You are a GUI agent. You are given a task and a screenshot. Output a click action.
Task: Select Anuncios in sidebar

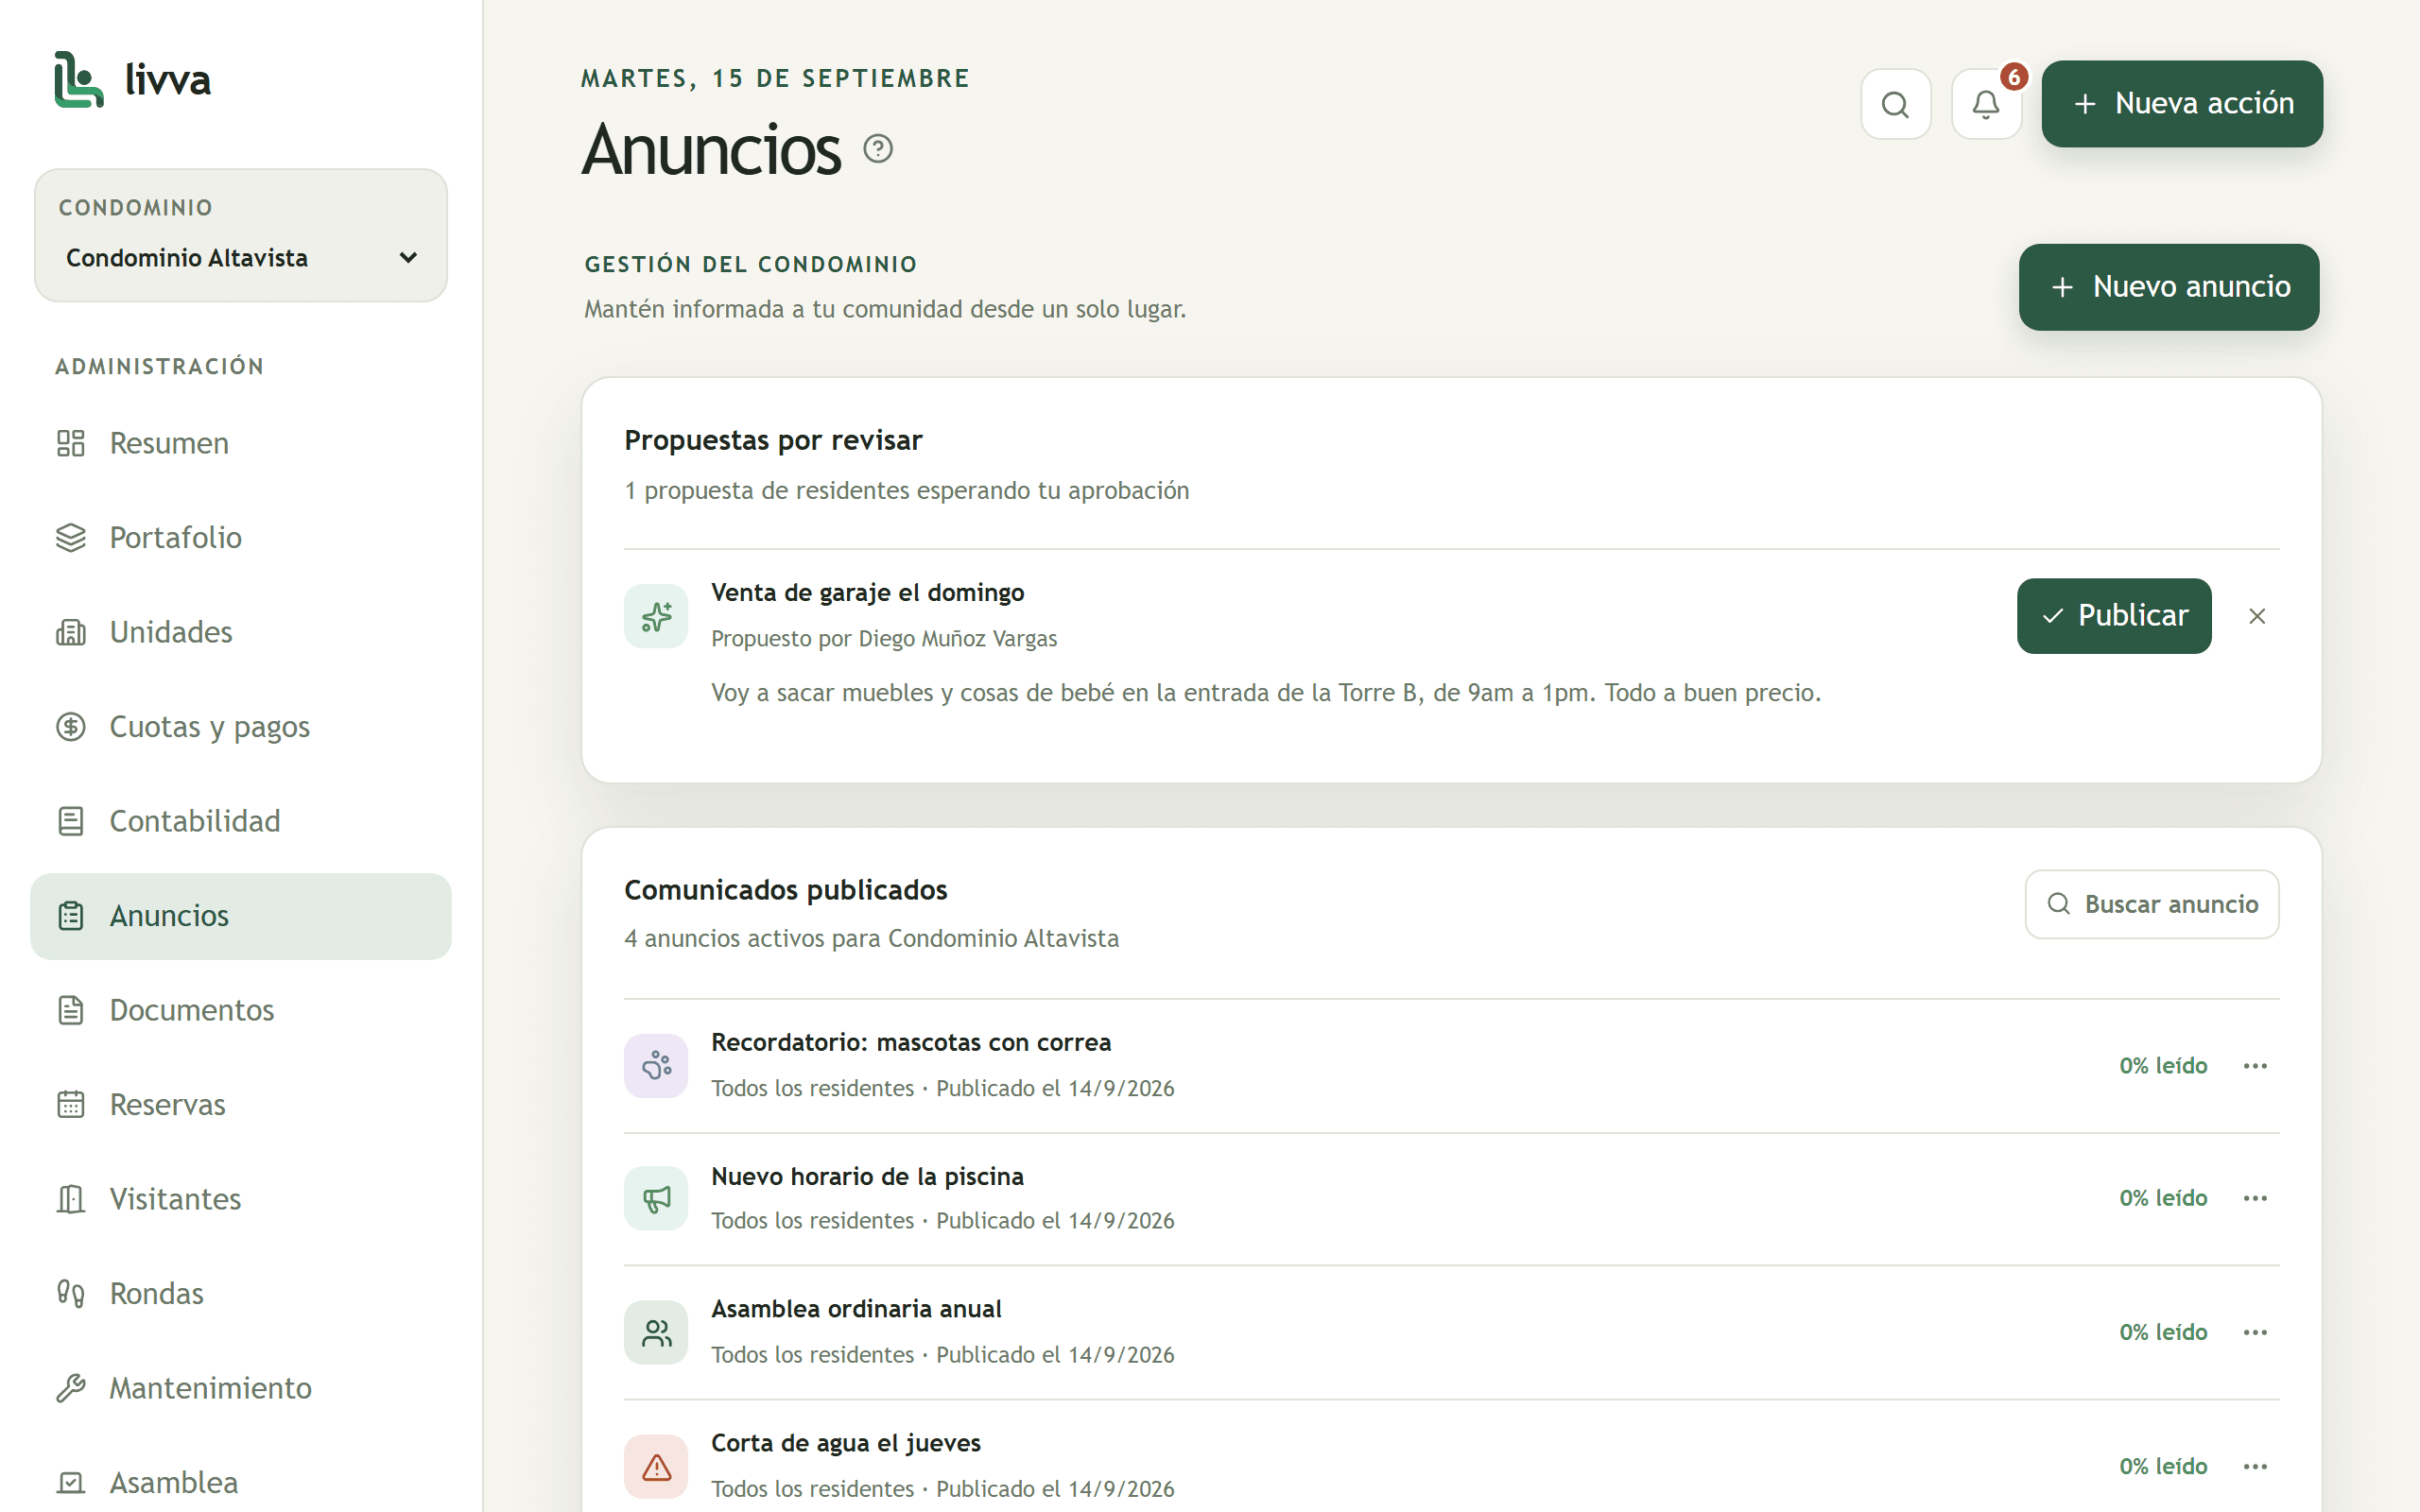pyautogui.click(x=241, y=916)
